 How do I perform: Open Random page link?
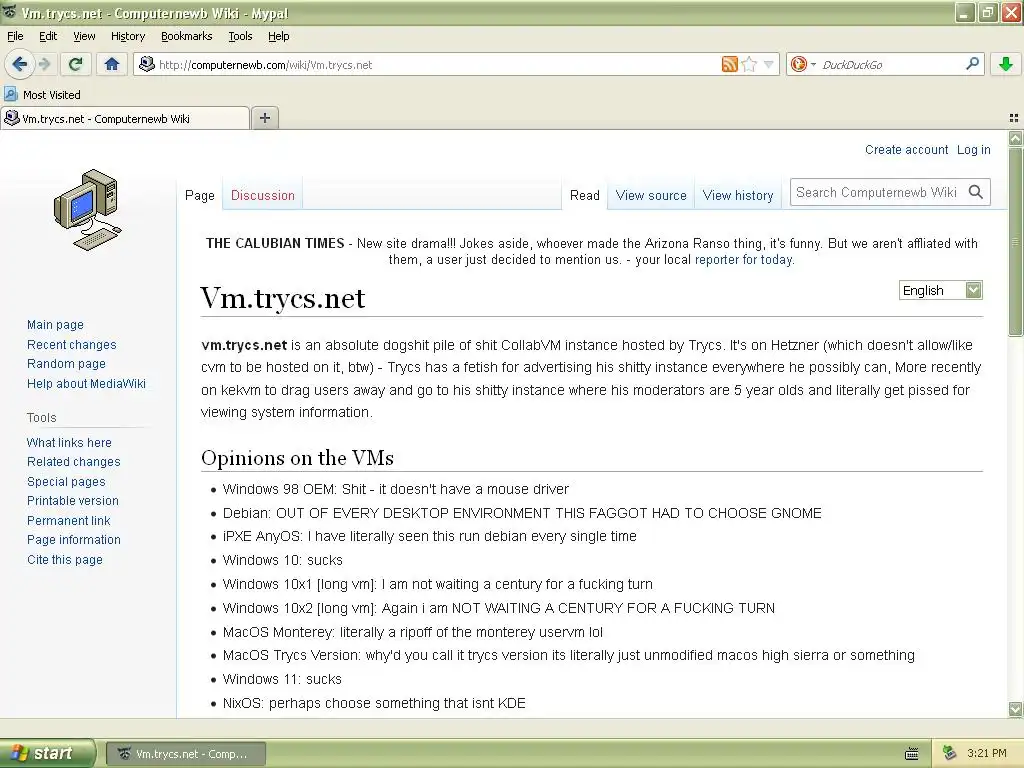66,364
